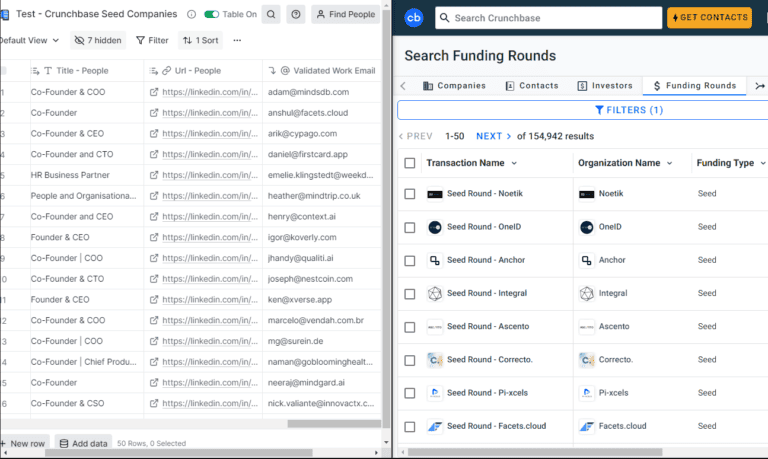Open the Organization Name column dropdown arrow
768x459 pixels.
pyautogui.click(x=671, y=163)
